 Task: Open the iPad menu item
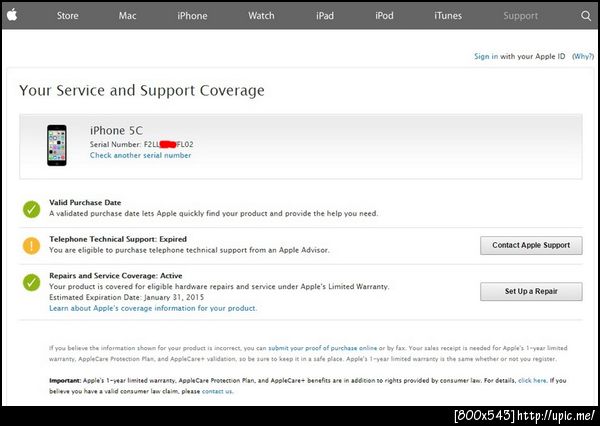pos(325,16)
